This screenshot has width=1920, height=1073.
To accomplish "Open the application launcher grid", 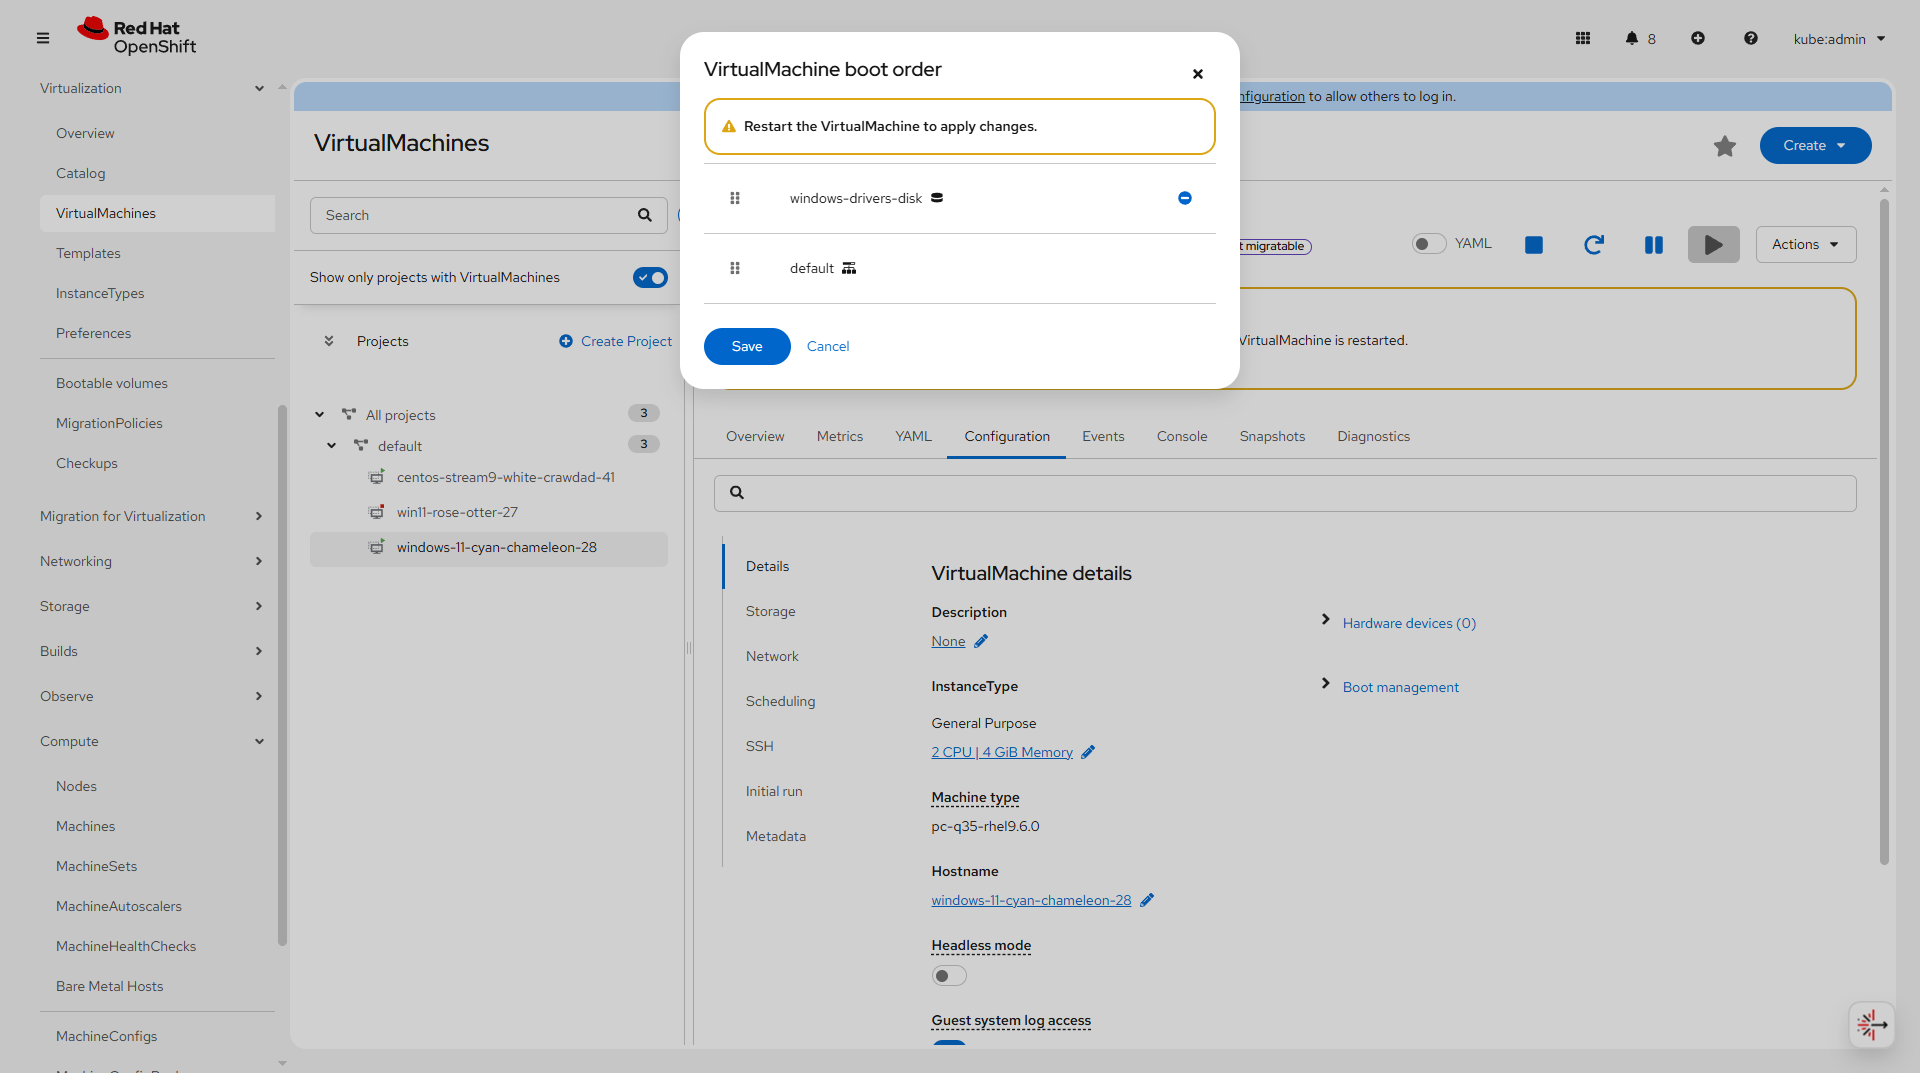I will click(x=1583, y=39).
